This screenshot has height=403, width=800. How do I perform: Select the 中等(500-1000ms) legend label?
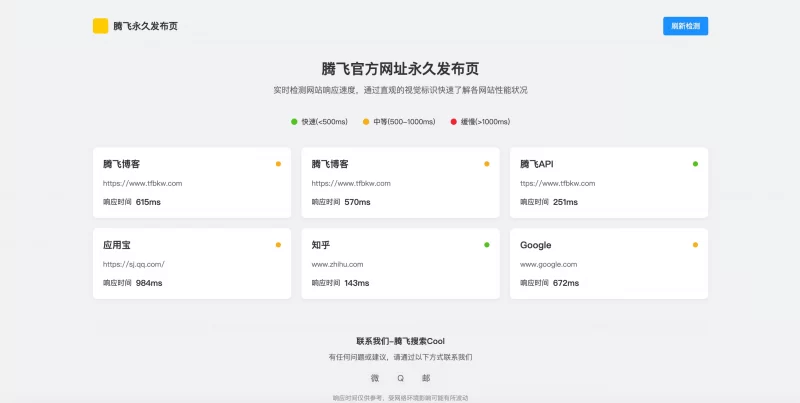pyautogui.click(x=405, y=122)
